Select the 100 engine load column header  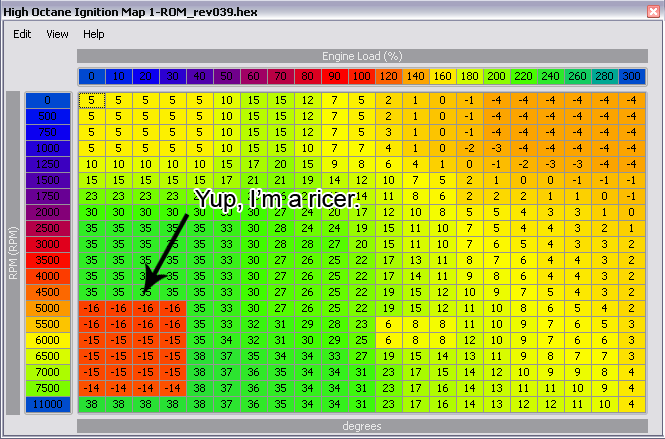click(360, 76)
